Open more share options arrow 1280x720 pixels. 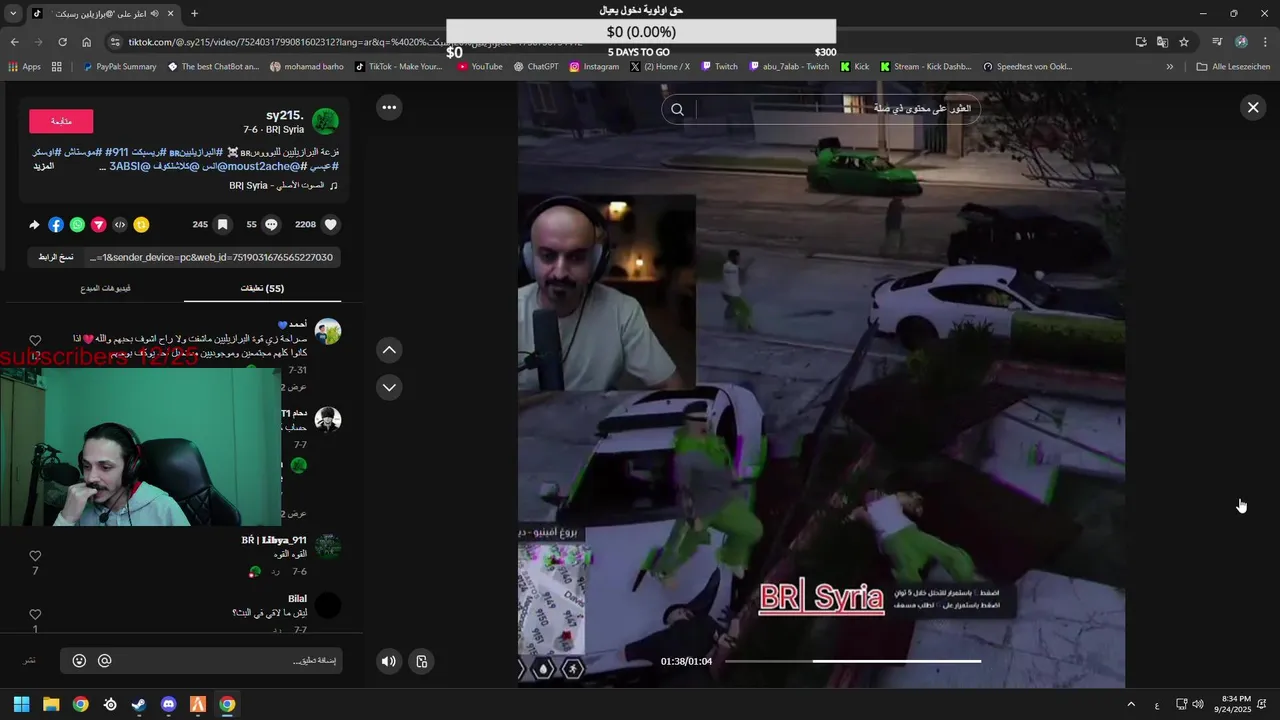(34, 225)
